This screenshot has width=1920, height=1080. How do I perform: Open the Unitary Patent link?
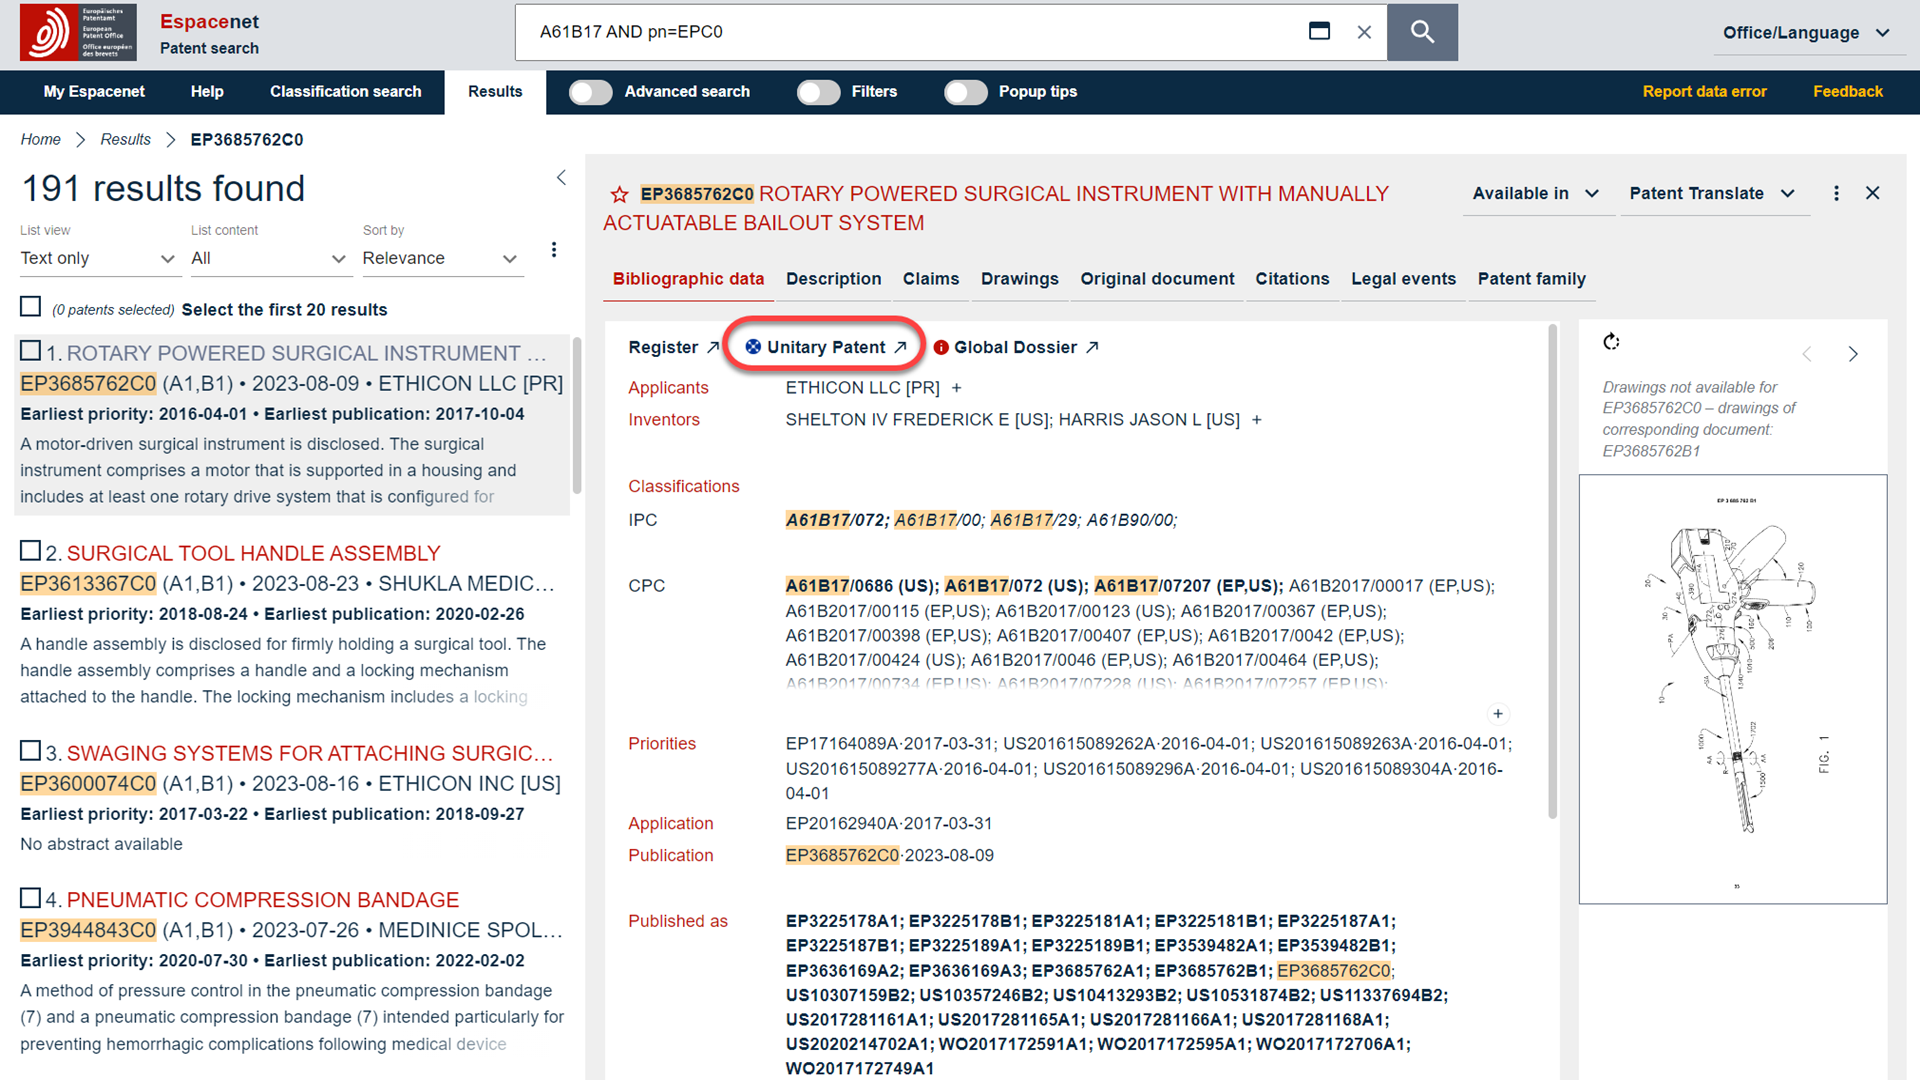pos(826,347)
